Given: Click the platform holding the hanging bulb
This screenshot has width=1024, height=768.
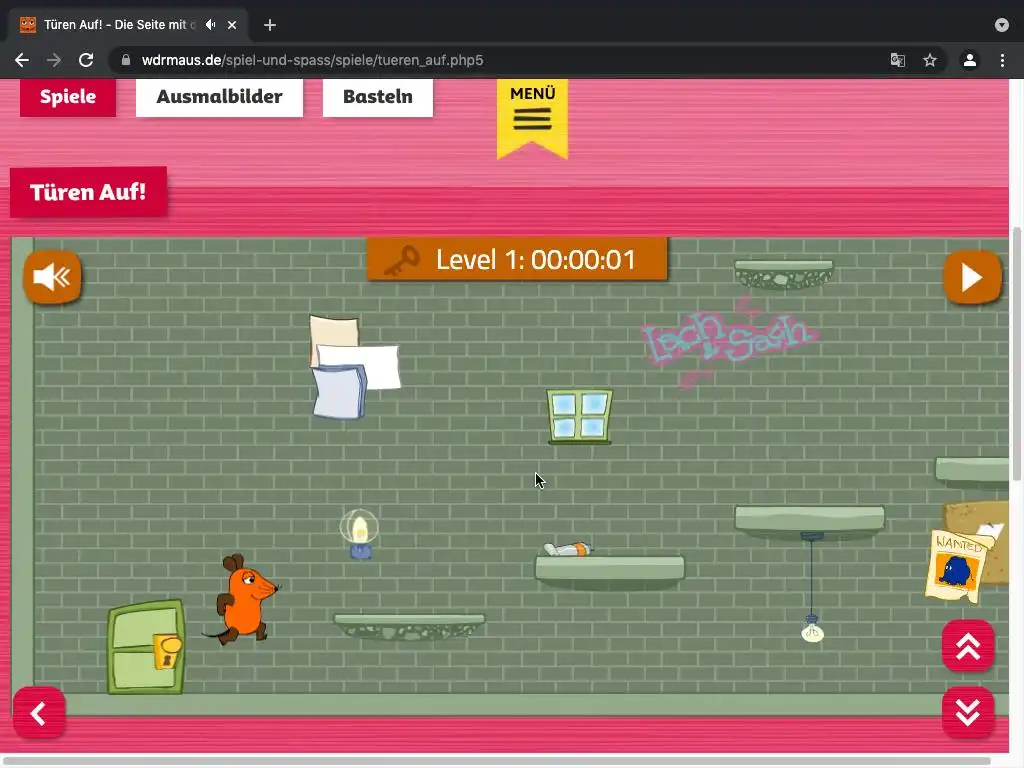Looking at the screenshot, I should tap(810, 522).
